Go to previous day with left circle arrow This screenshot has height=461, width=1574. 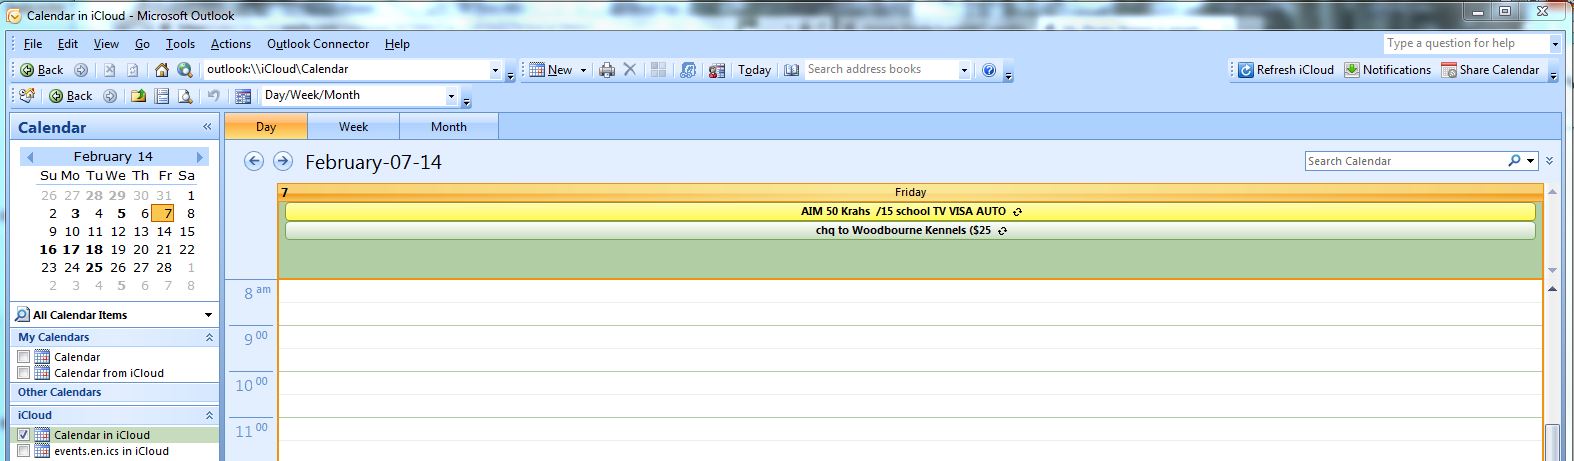pyautogui.click(x=254, y=161)
